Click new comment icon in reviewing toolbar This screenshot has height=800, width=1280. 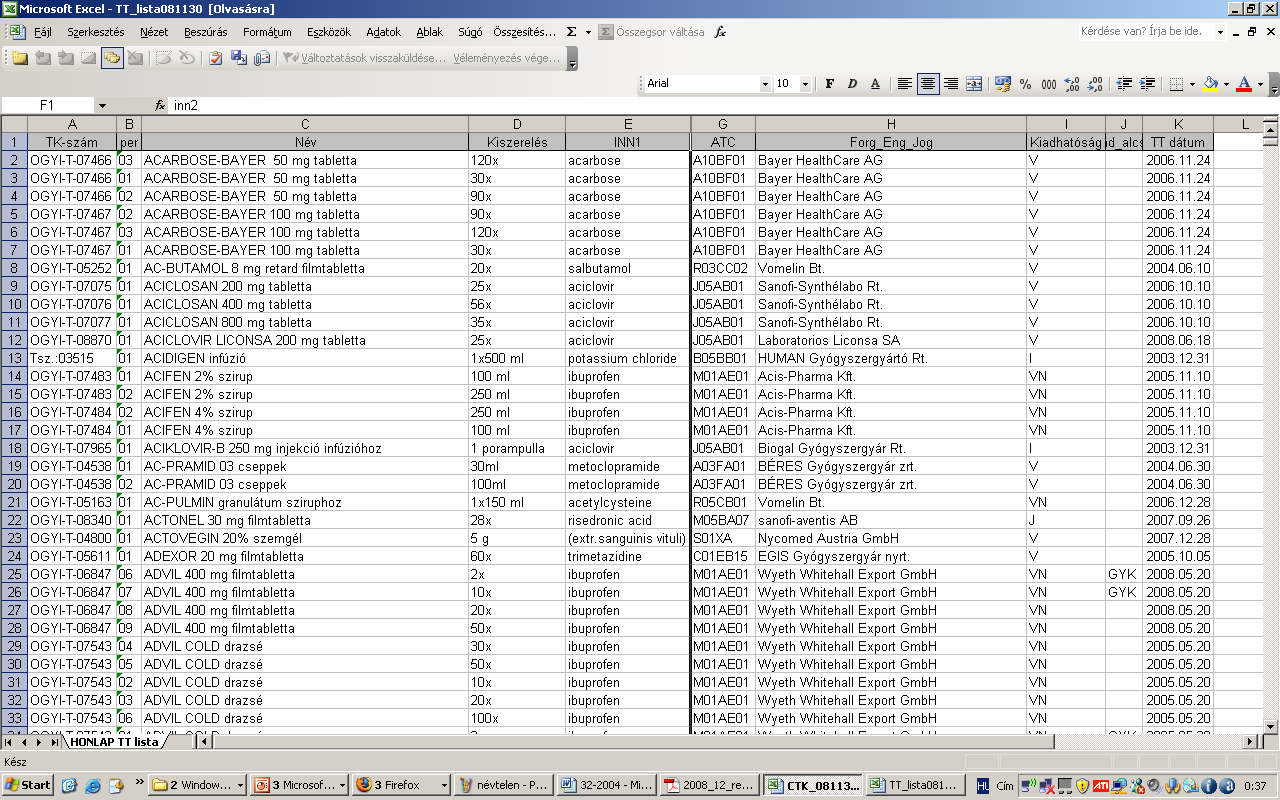[20, 58]
